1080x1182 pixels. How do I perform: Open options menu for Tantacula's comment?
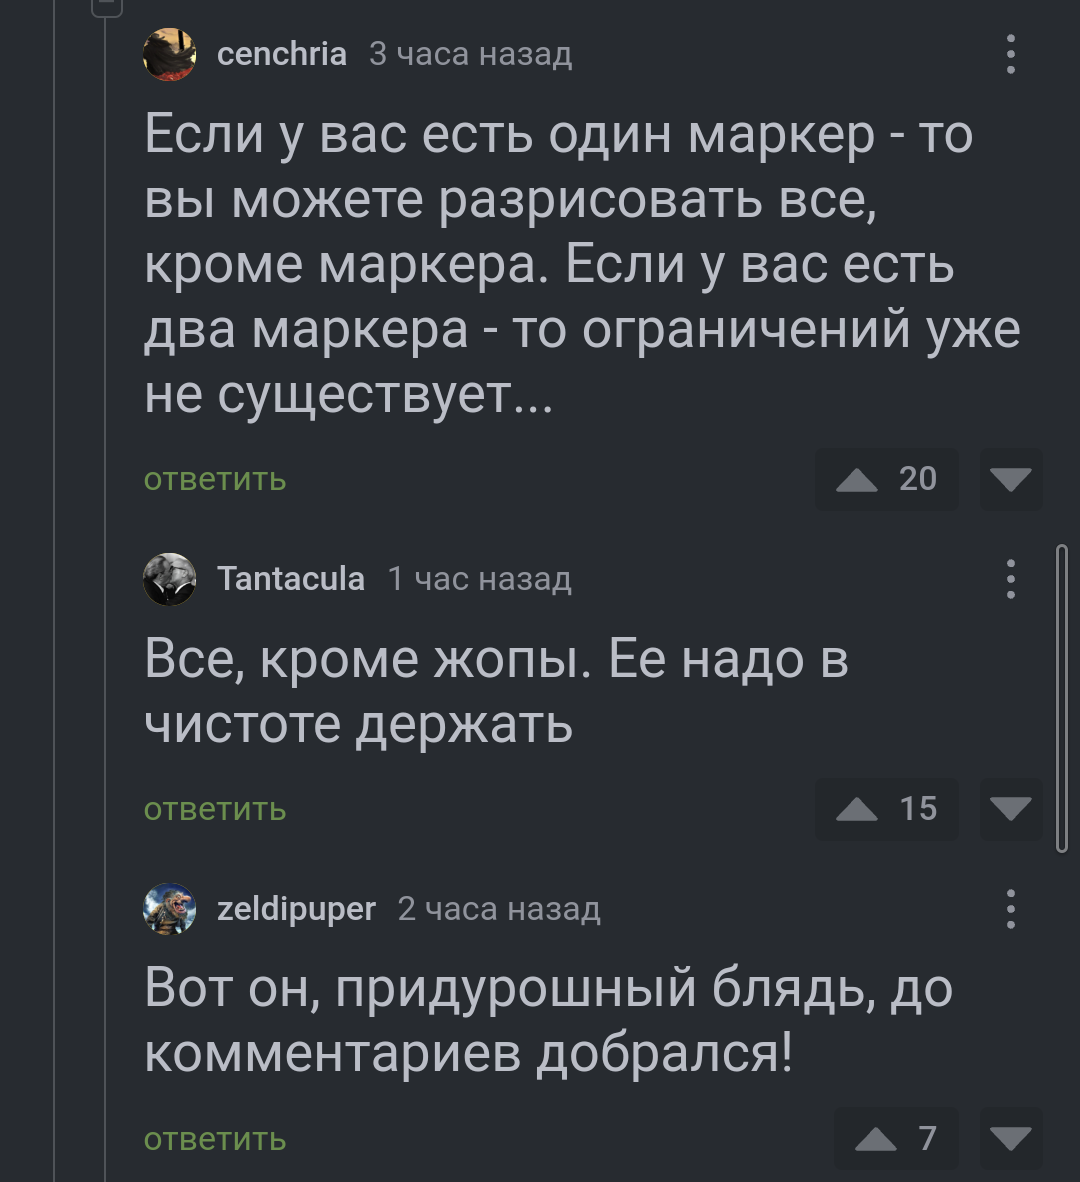[1011, 579]
